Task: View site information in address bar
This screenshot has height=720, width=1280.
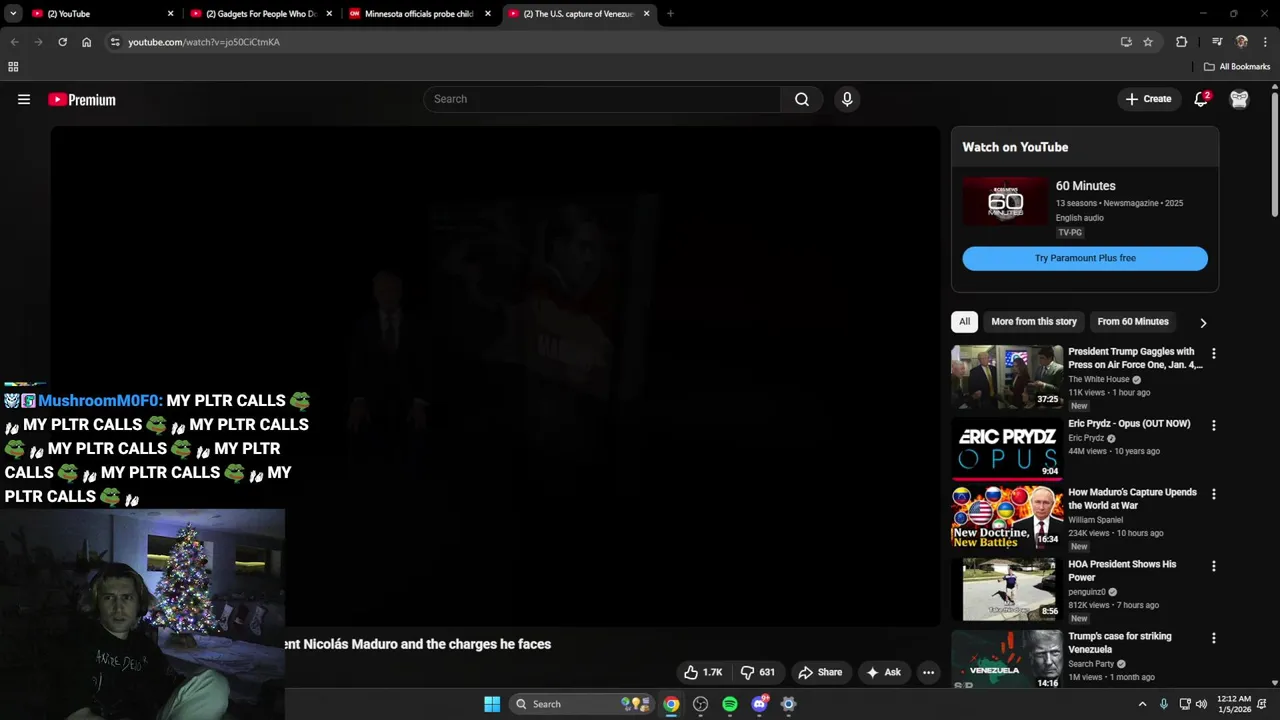Action: pos(115,42)
